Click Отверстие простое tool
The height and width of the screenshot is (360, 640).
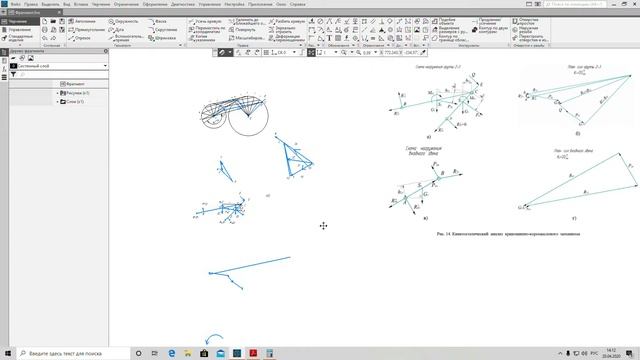click(527, 21)
